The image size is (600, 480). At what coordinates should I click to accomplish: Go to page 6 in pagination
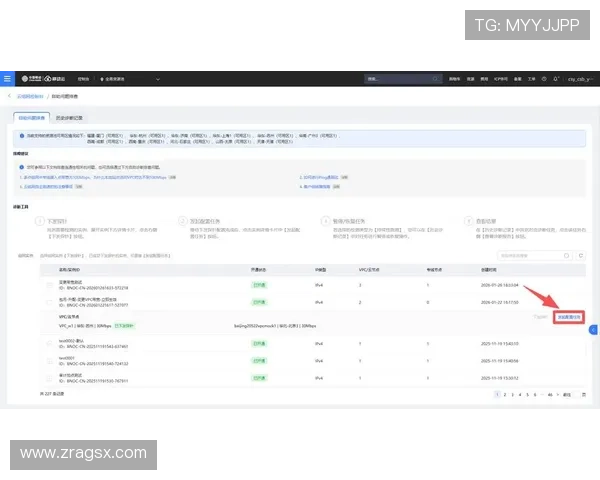[x=535, y=395]
